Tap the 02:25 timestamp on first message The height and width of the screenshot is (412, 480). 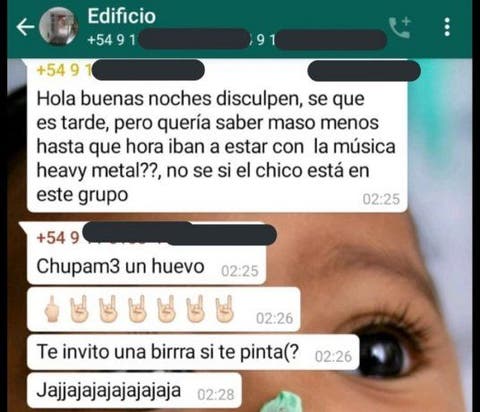point(381,199)
